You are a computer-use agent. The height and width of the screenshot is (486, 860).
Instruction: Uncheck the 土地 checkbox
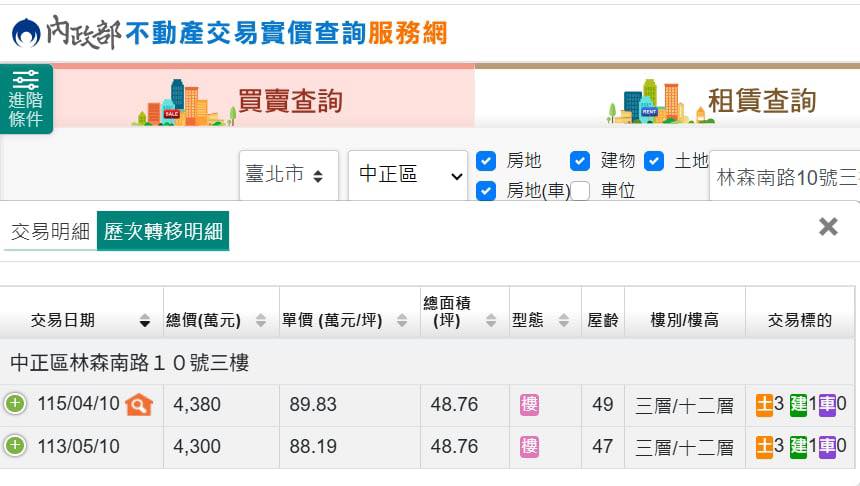[654, 161]
